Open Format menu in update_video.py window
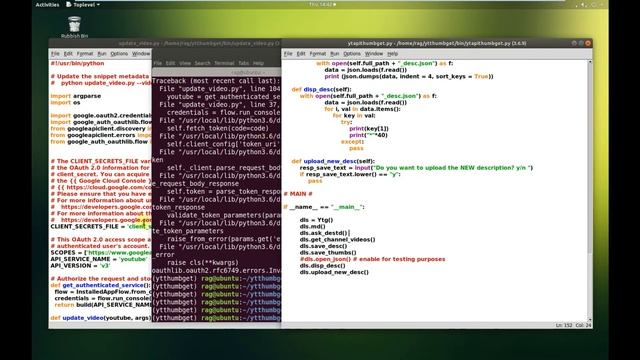Image resolution: width=640 pixels, height=360 pixels. coord(85,54)
